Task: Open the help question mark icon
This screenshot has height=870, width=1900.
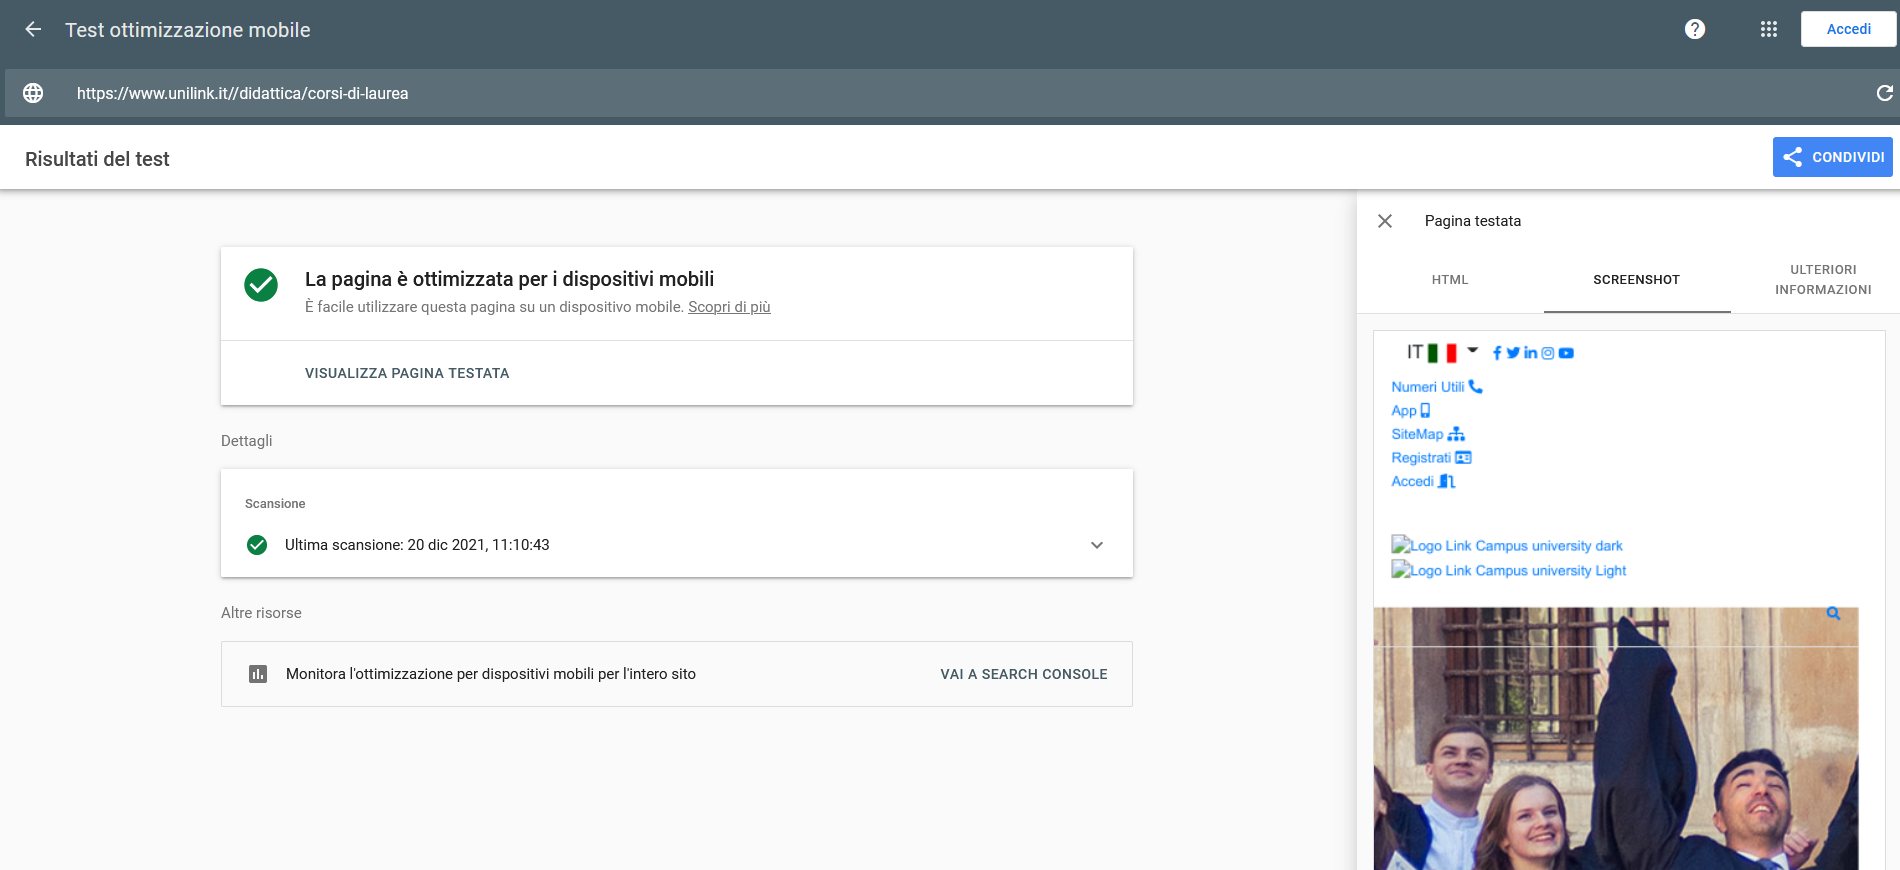Action: [x=1695, y=30]
